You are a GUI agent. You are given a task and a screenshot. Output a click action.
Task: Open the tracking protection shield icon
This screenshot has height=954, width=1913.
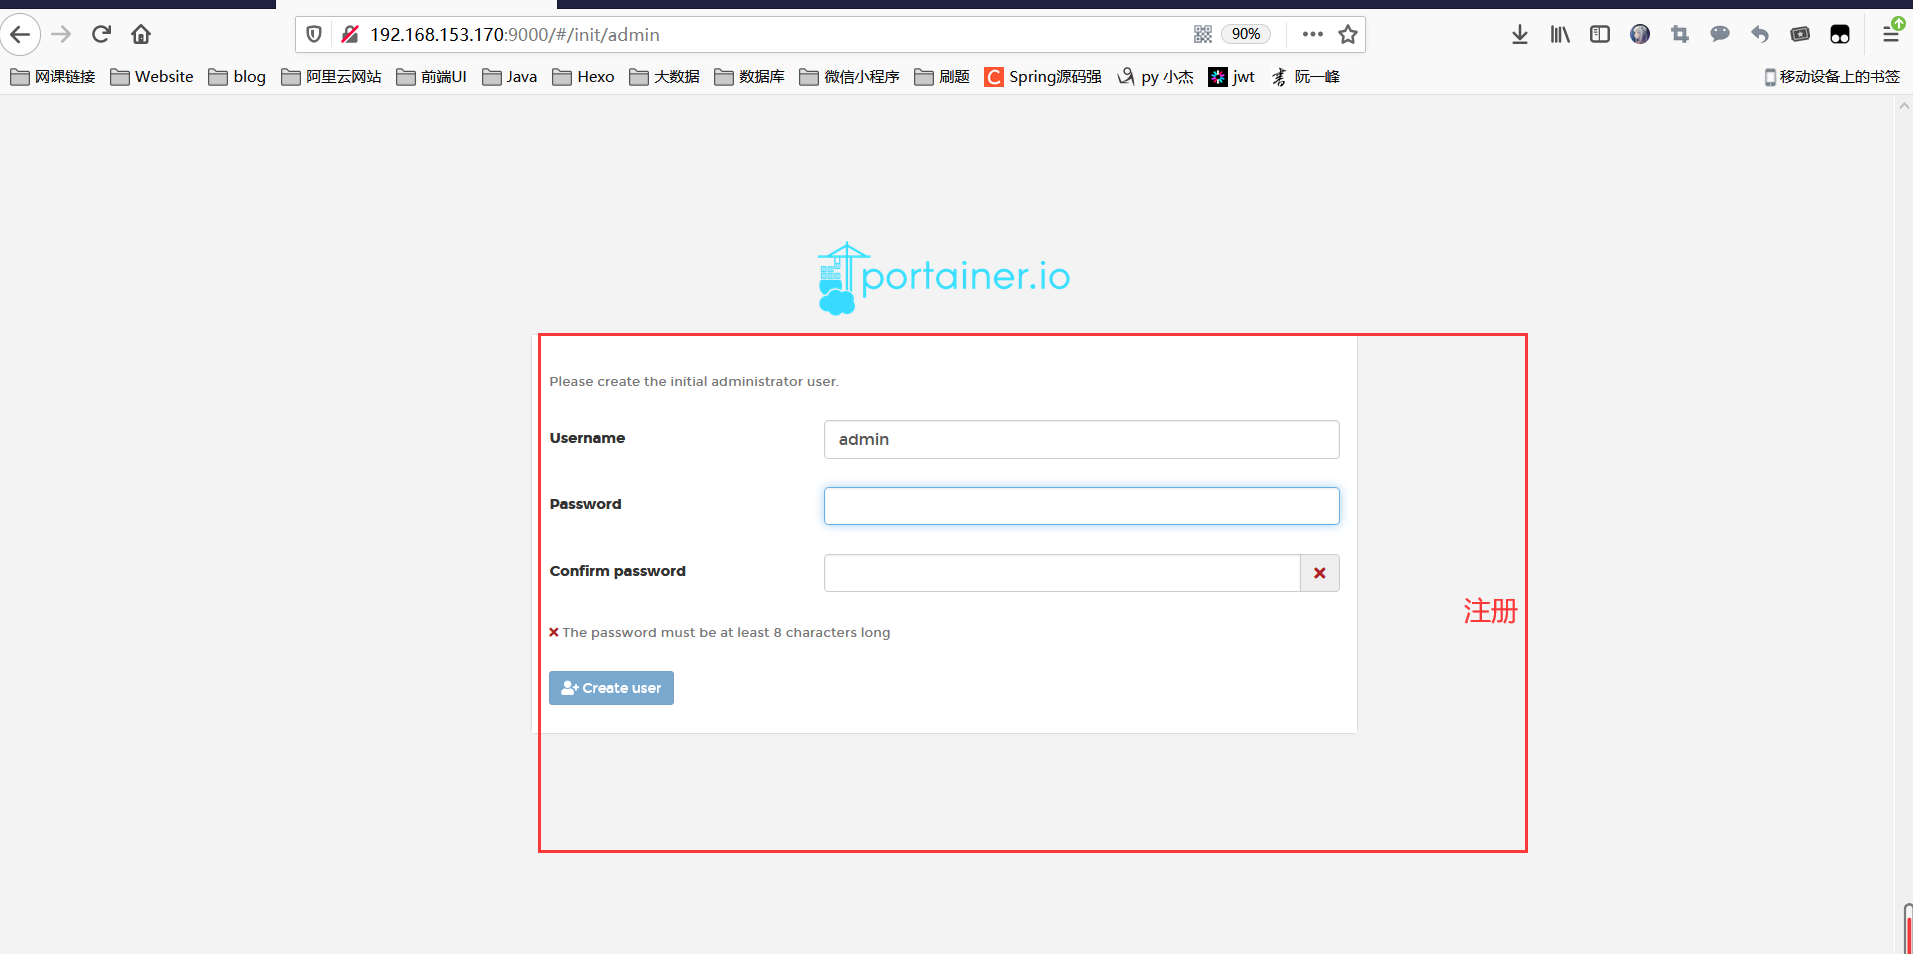(314, 35)
